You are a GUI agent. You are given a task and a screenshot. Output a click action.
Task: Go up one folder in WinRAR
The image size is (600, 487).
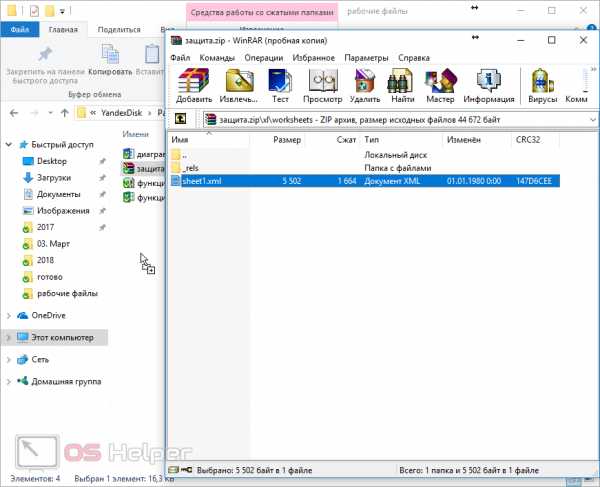point(180,119)
